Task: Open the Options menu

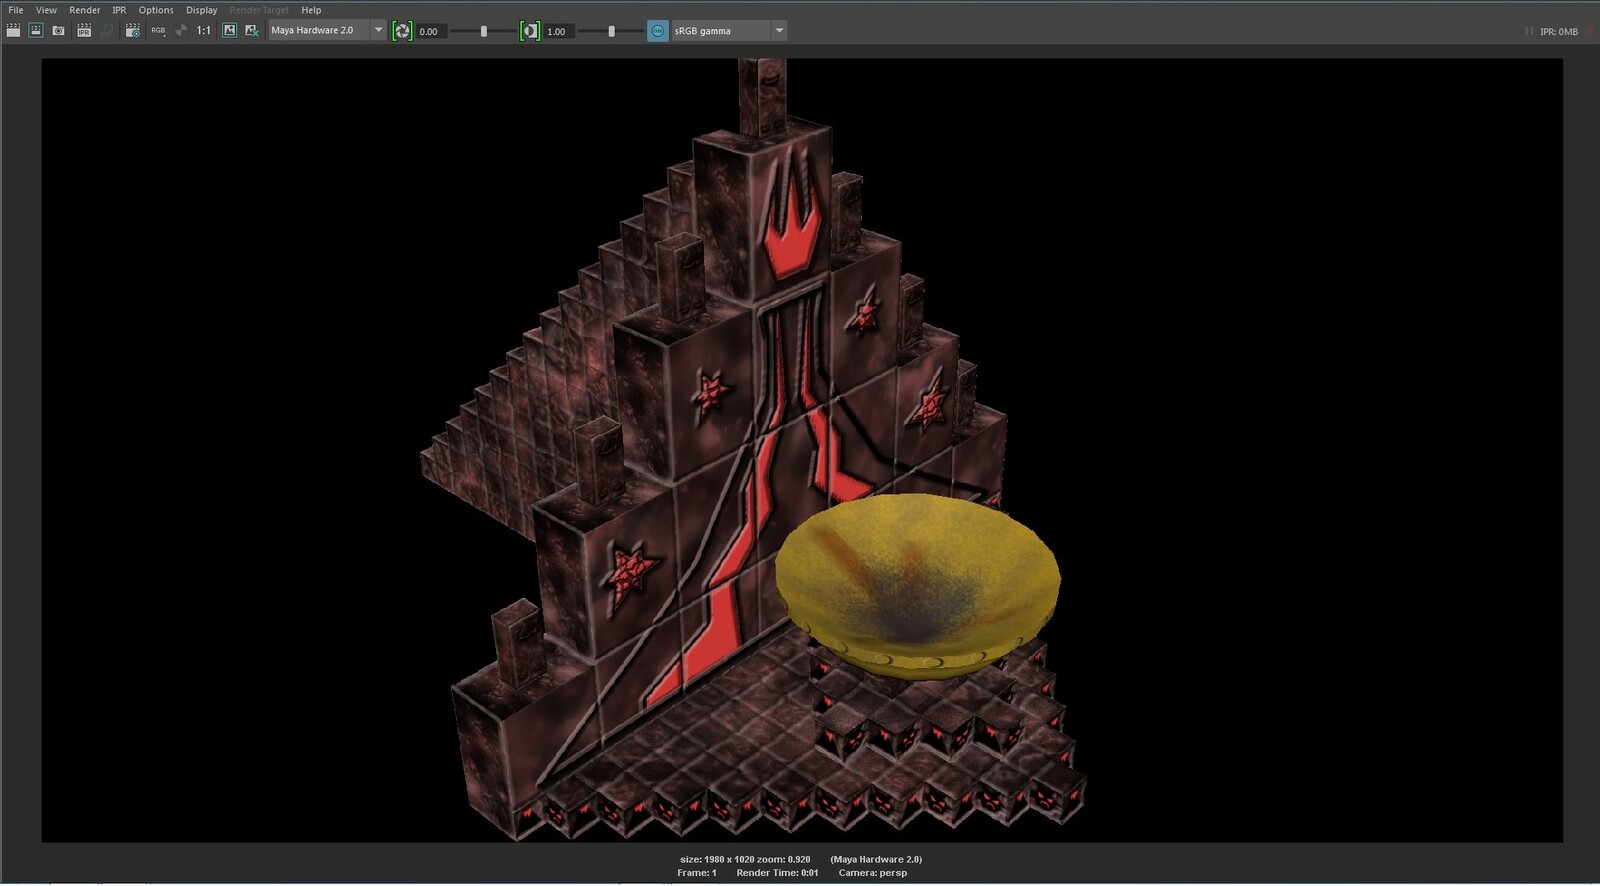Action: pyautogui.click(x=156, y=10)
